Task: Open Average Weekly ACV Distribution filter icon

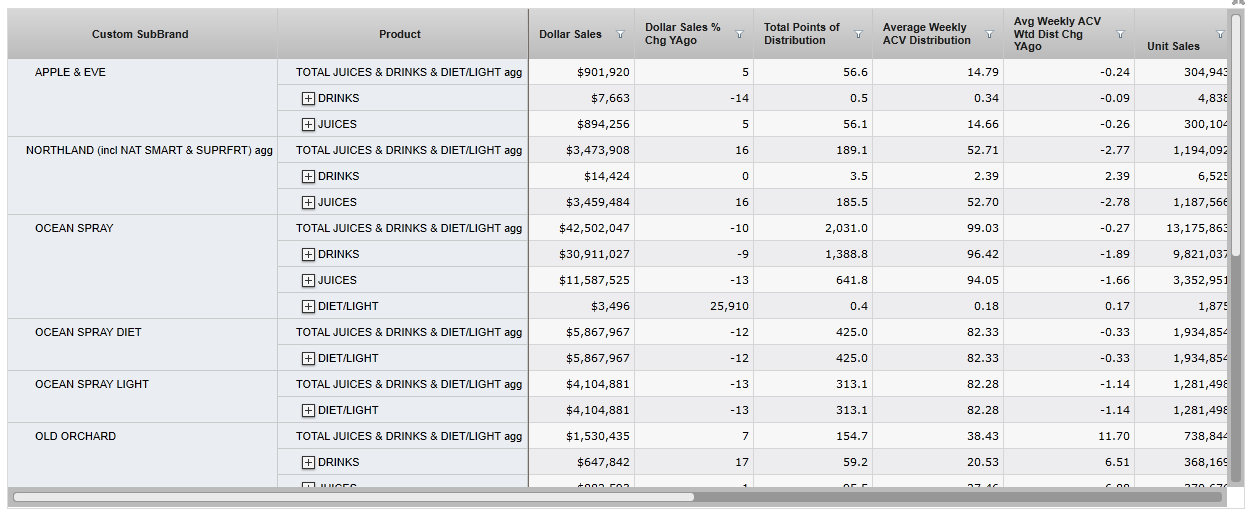Action: coord(989,35)
